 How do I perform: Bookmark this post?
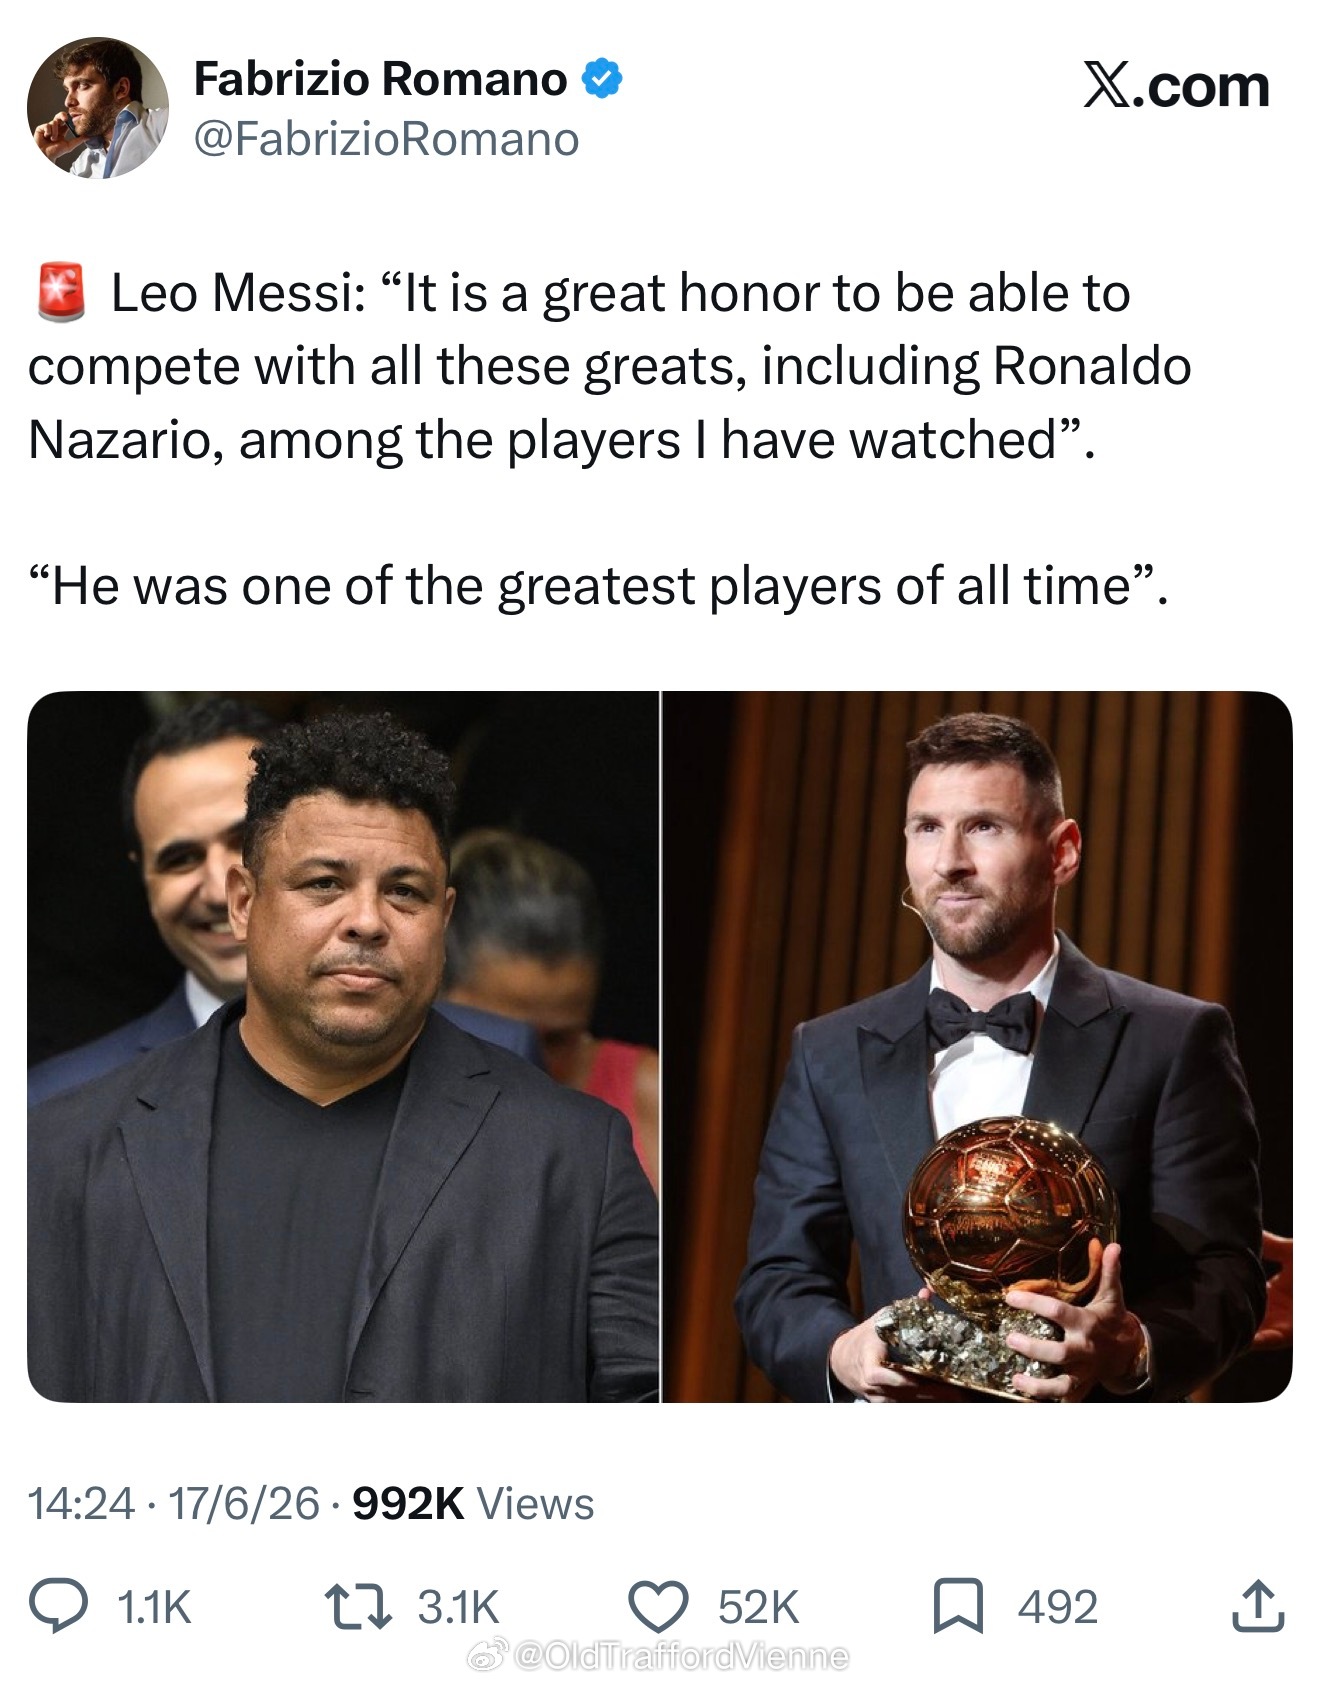click(x=958, y=1607)
